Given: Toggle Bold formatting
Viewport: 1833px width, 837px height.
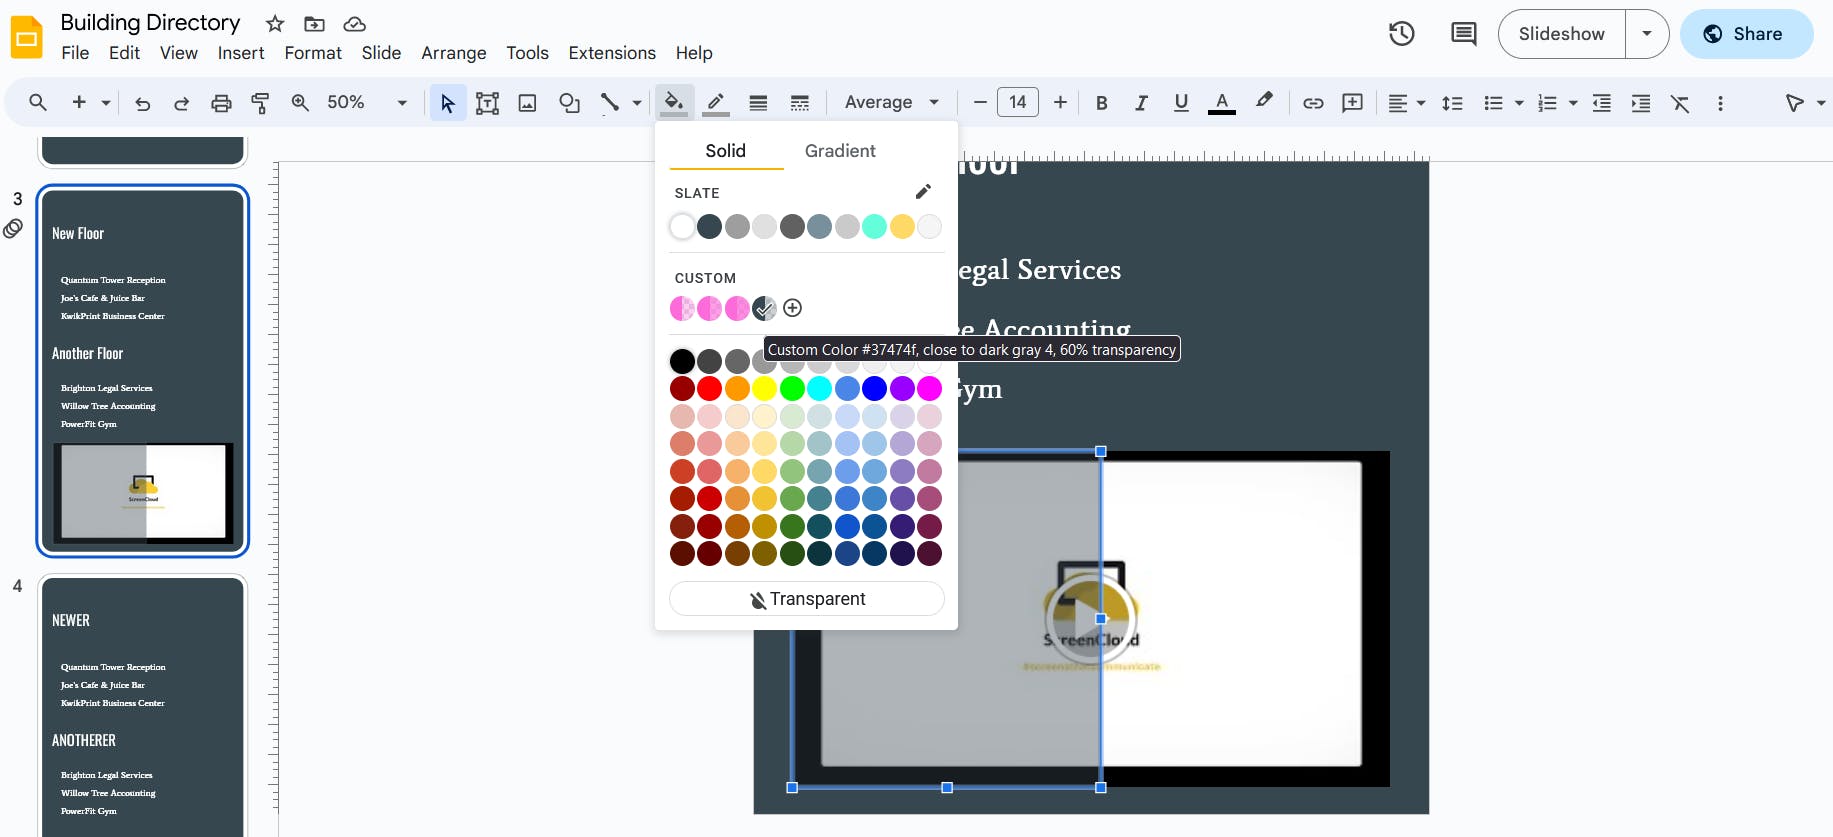Looking at the screenshot, I should 1101,103.
